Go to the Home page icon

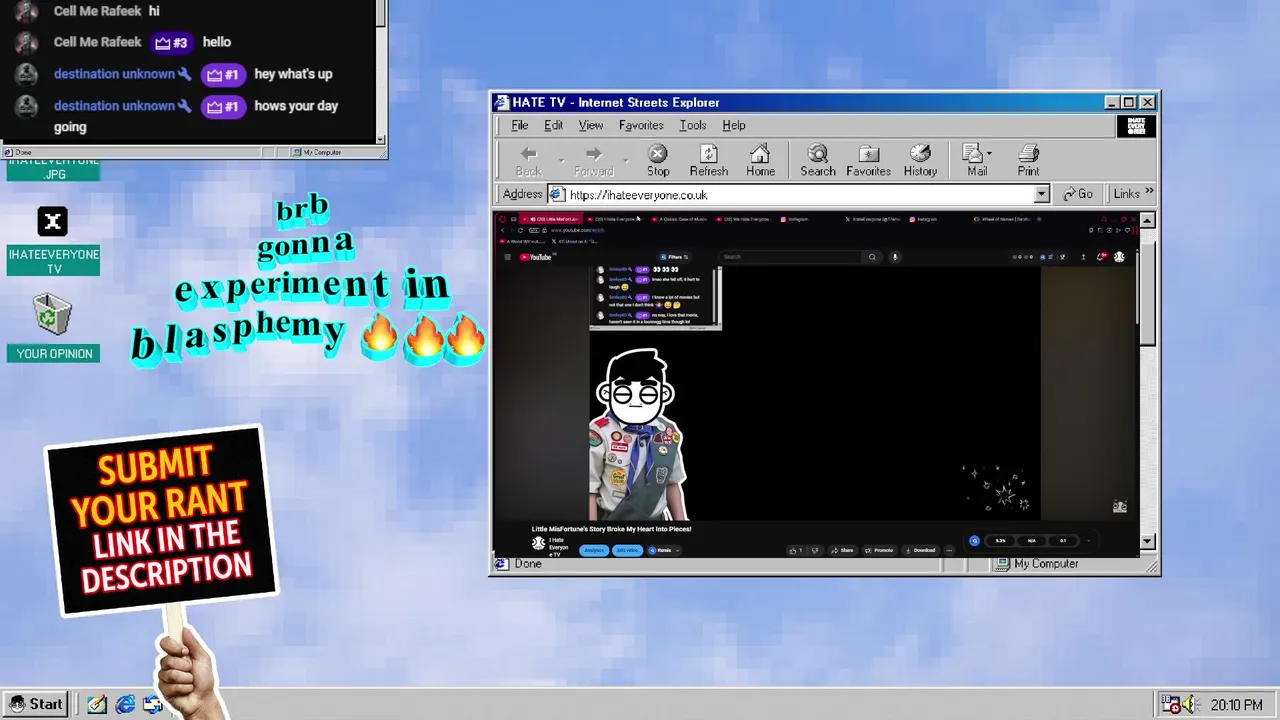coord(760,160)
